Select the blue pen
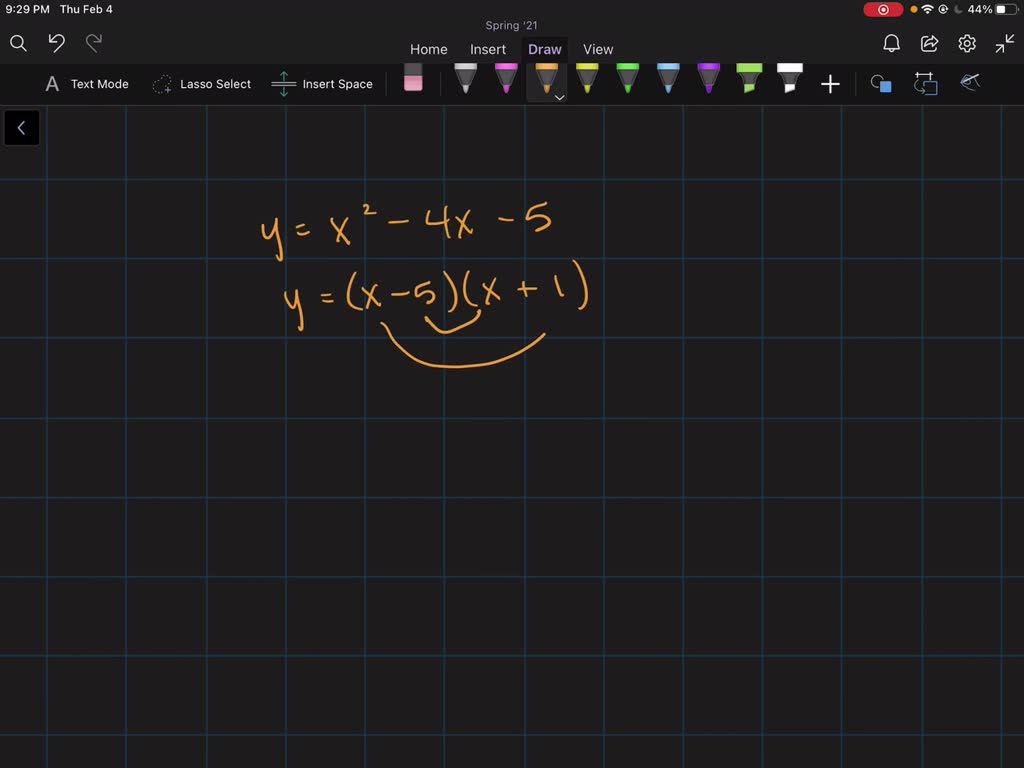The image size is (1024, 768). 667,80
